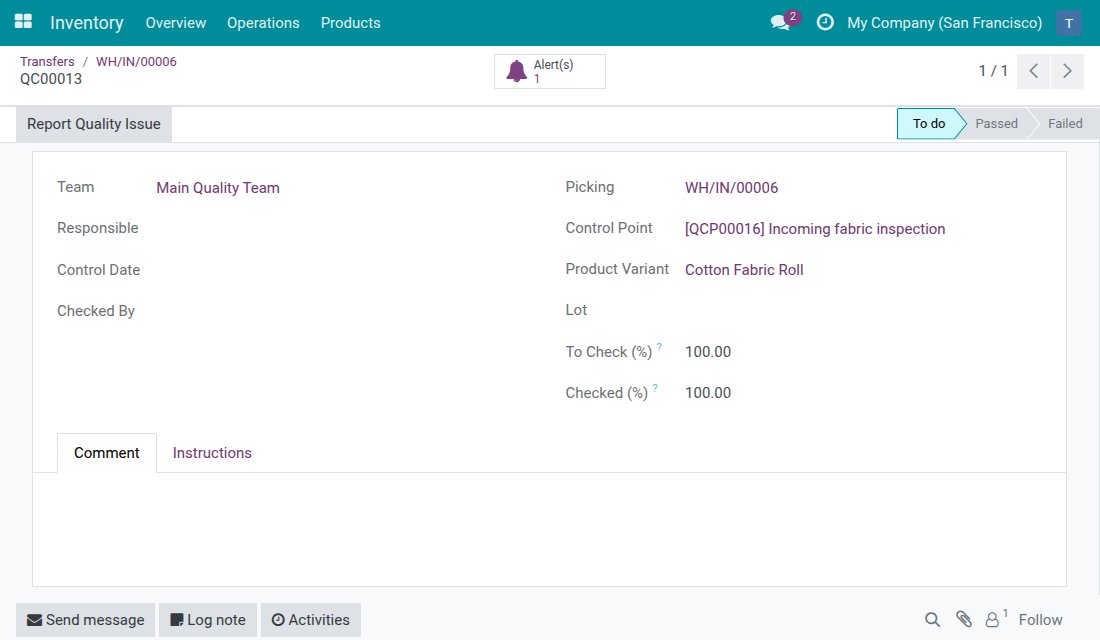Click the Alert(s) bell icon
The width and height of the screenshot is (1100, 640).
517,72
